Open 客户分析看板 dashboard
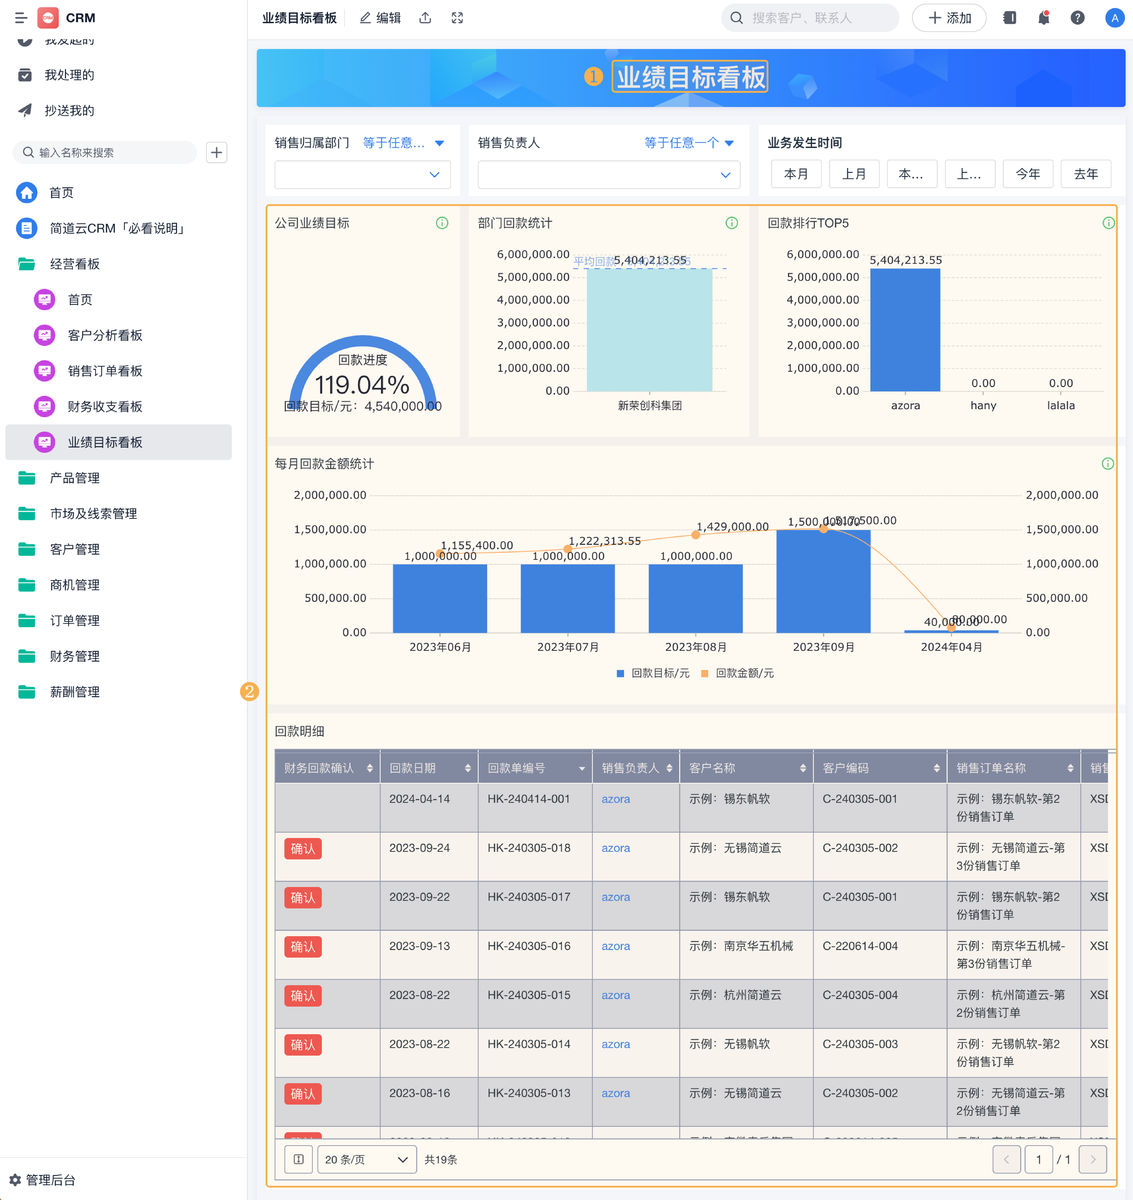 [118, 335]
